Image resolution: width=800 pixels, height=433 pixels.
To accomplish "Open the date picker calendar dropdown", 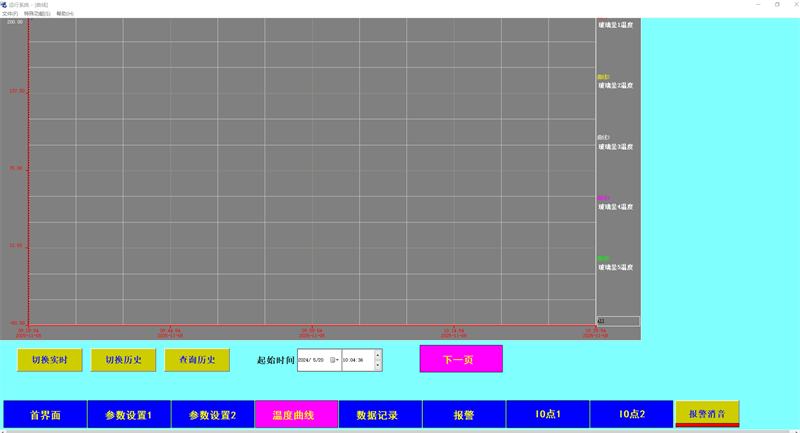I will click(x=335, y=360).
